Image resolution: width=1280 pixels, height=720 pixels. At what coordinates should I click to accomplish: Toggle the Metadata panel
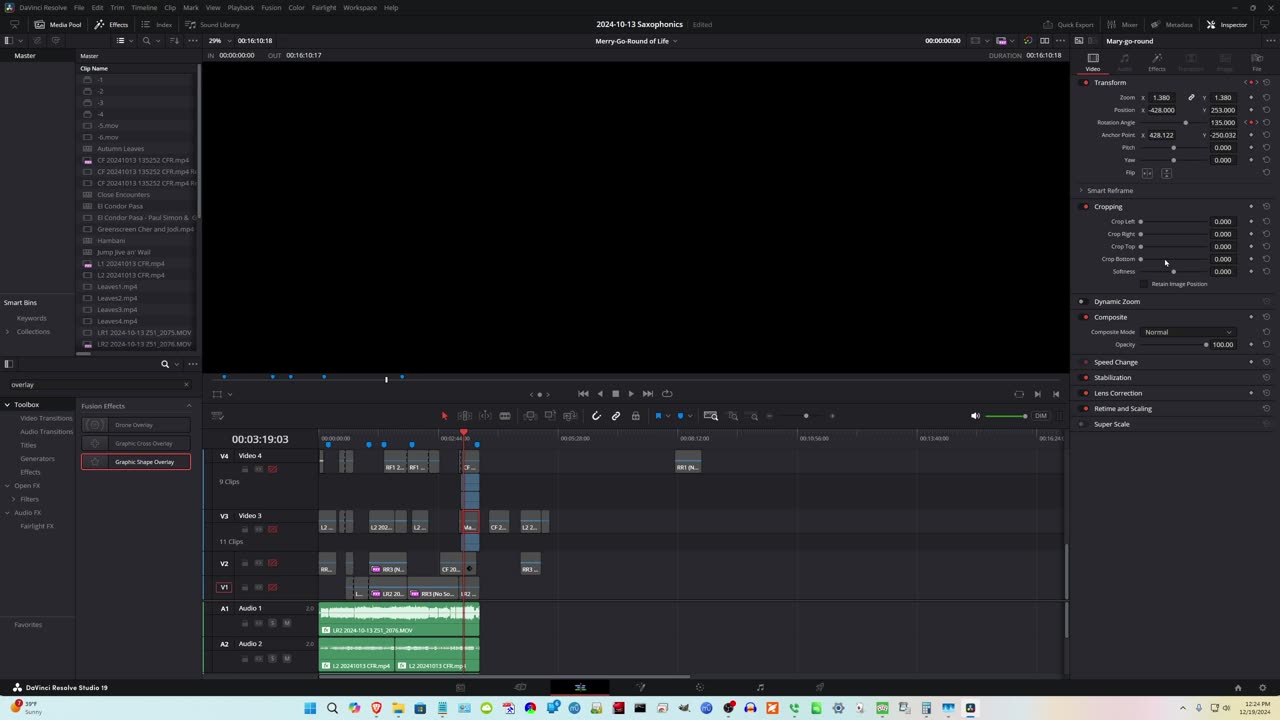(x=1171, y=24)
